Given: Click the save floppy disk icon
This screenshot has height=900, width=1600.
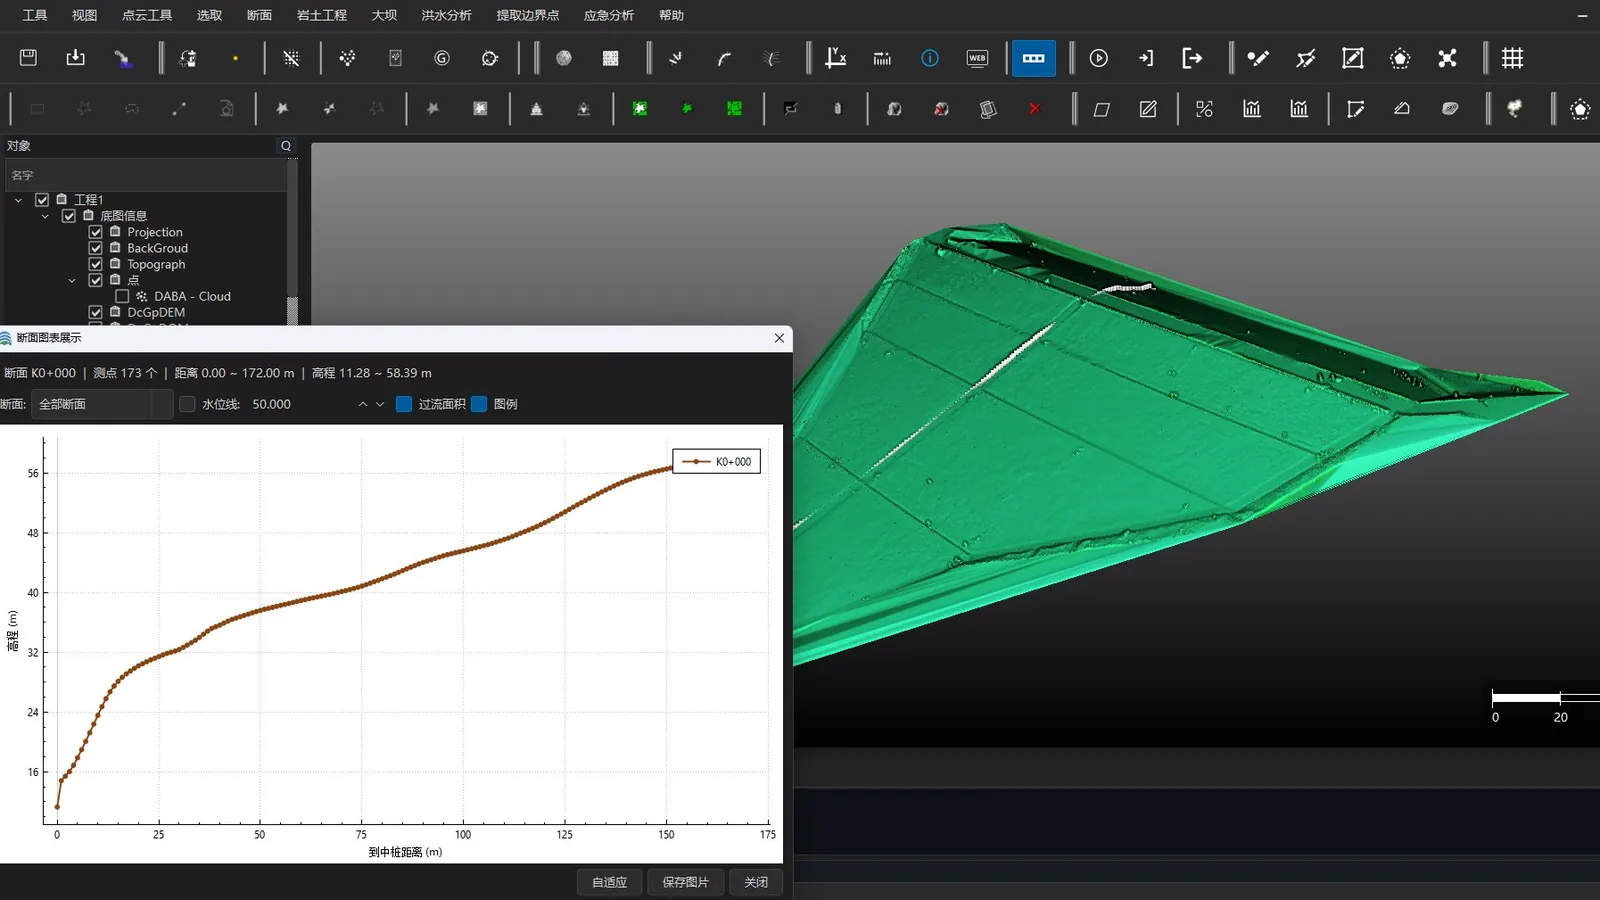Looking at the screenshot, I should pos(28,58).
